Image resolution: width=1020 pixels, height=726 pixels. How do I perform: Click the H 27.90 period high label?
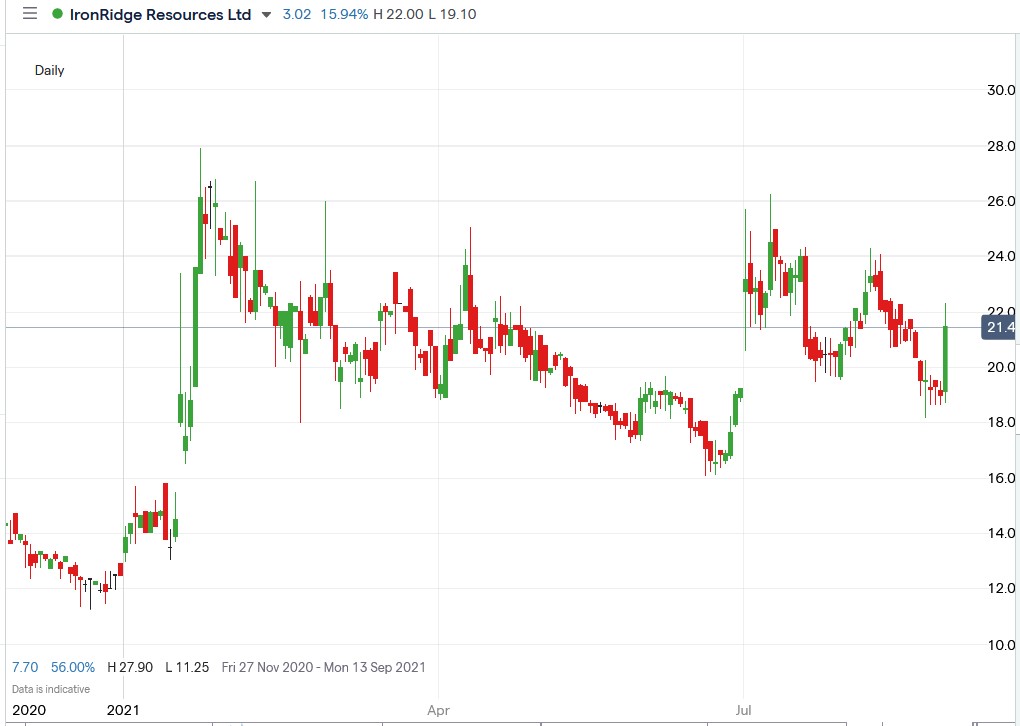[129, 667]
